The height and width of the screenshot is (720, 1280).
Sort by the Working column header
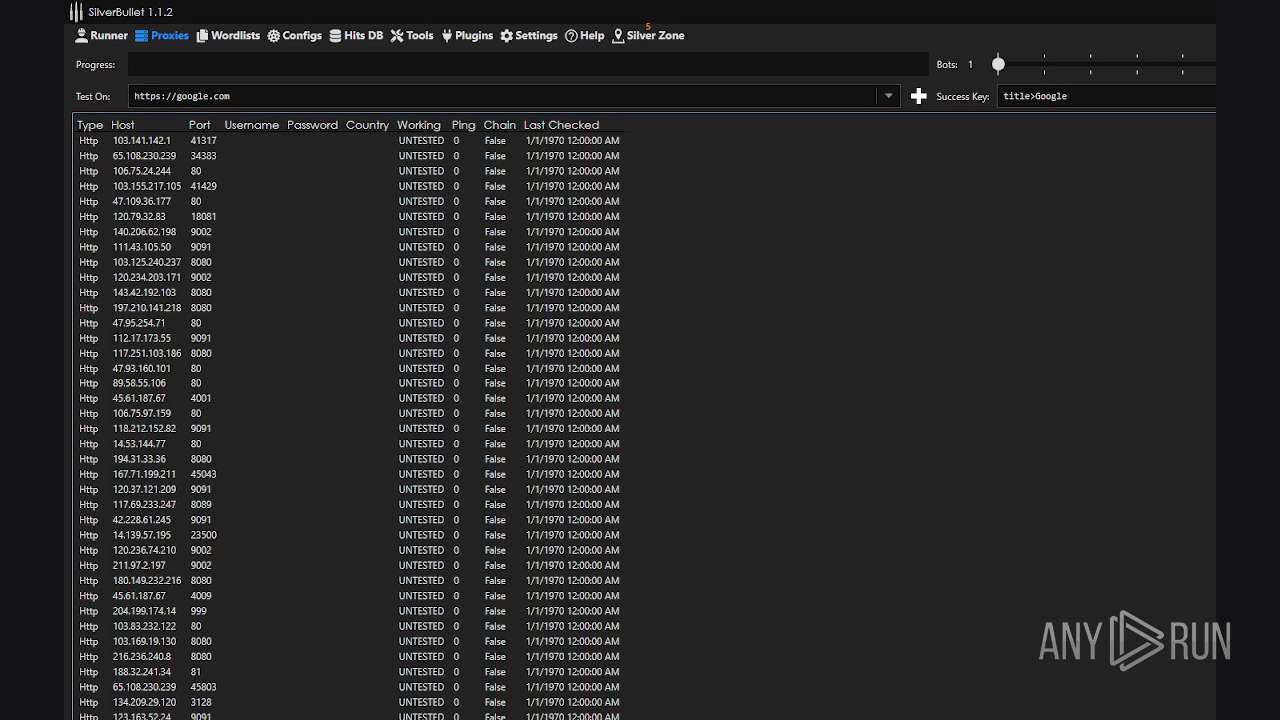pos(418,125)
